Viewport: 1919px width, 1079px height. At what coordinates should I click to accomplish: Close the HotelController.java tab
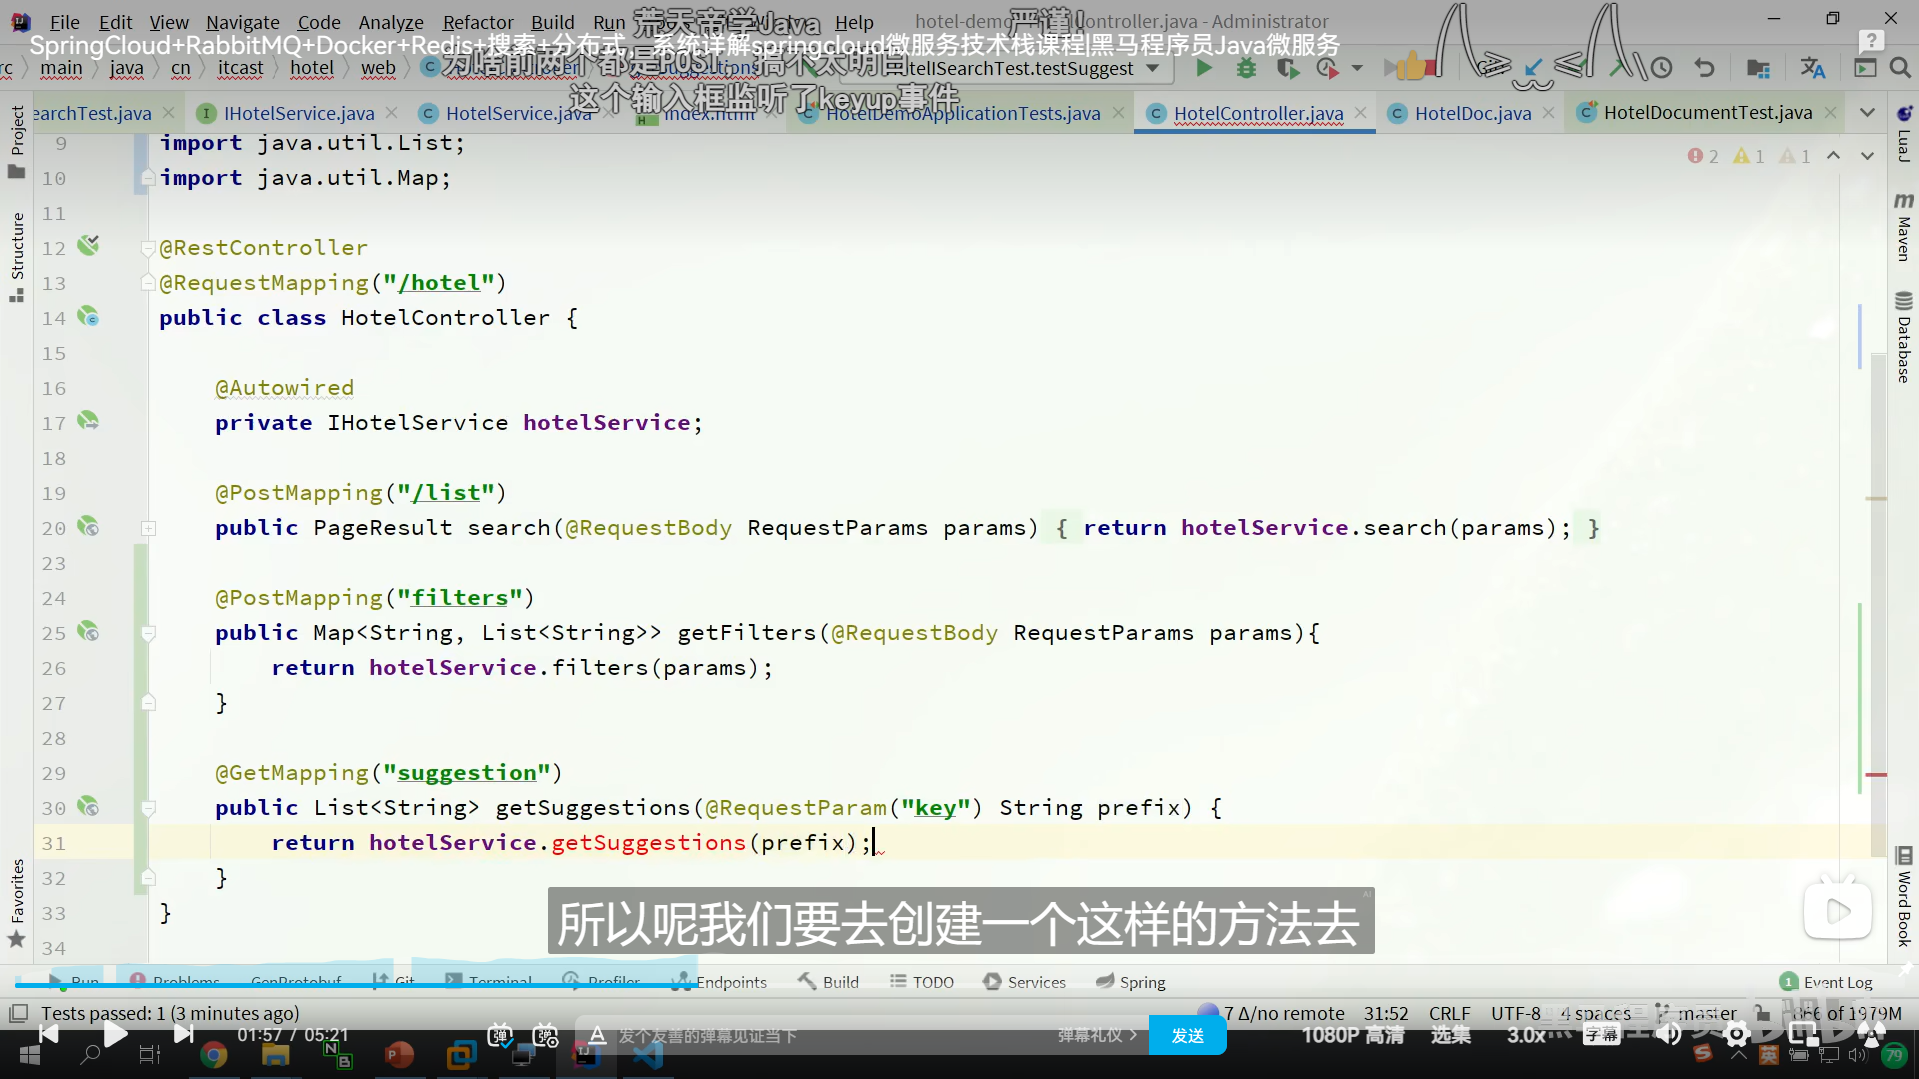(x=1361, y=113)
